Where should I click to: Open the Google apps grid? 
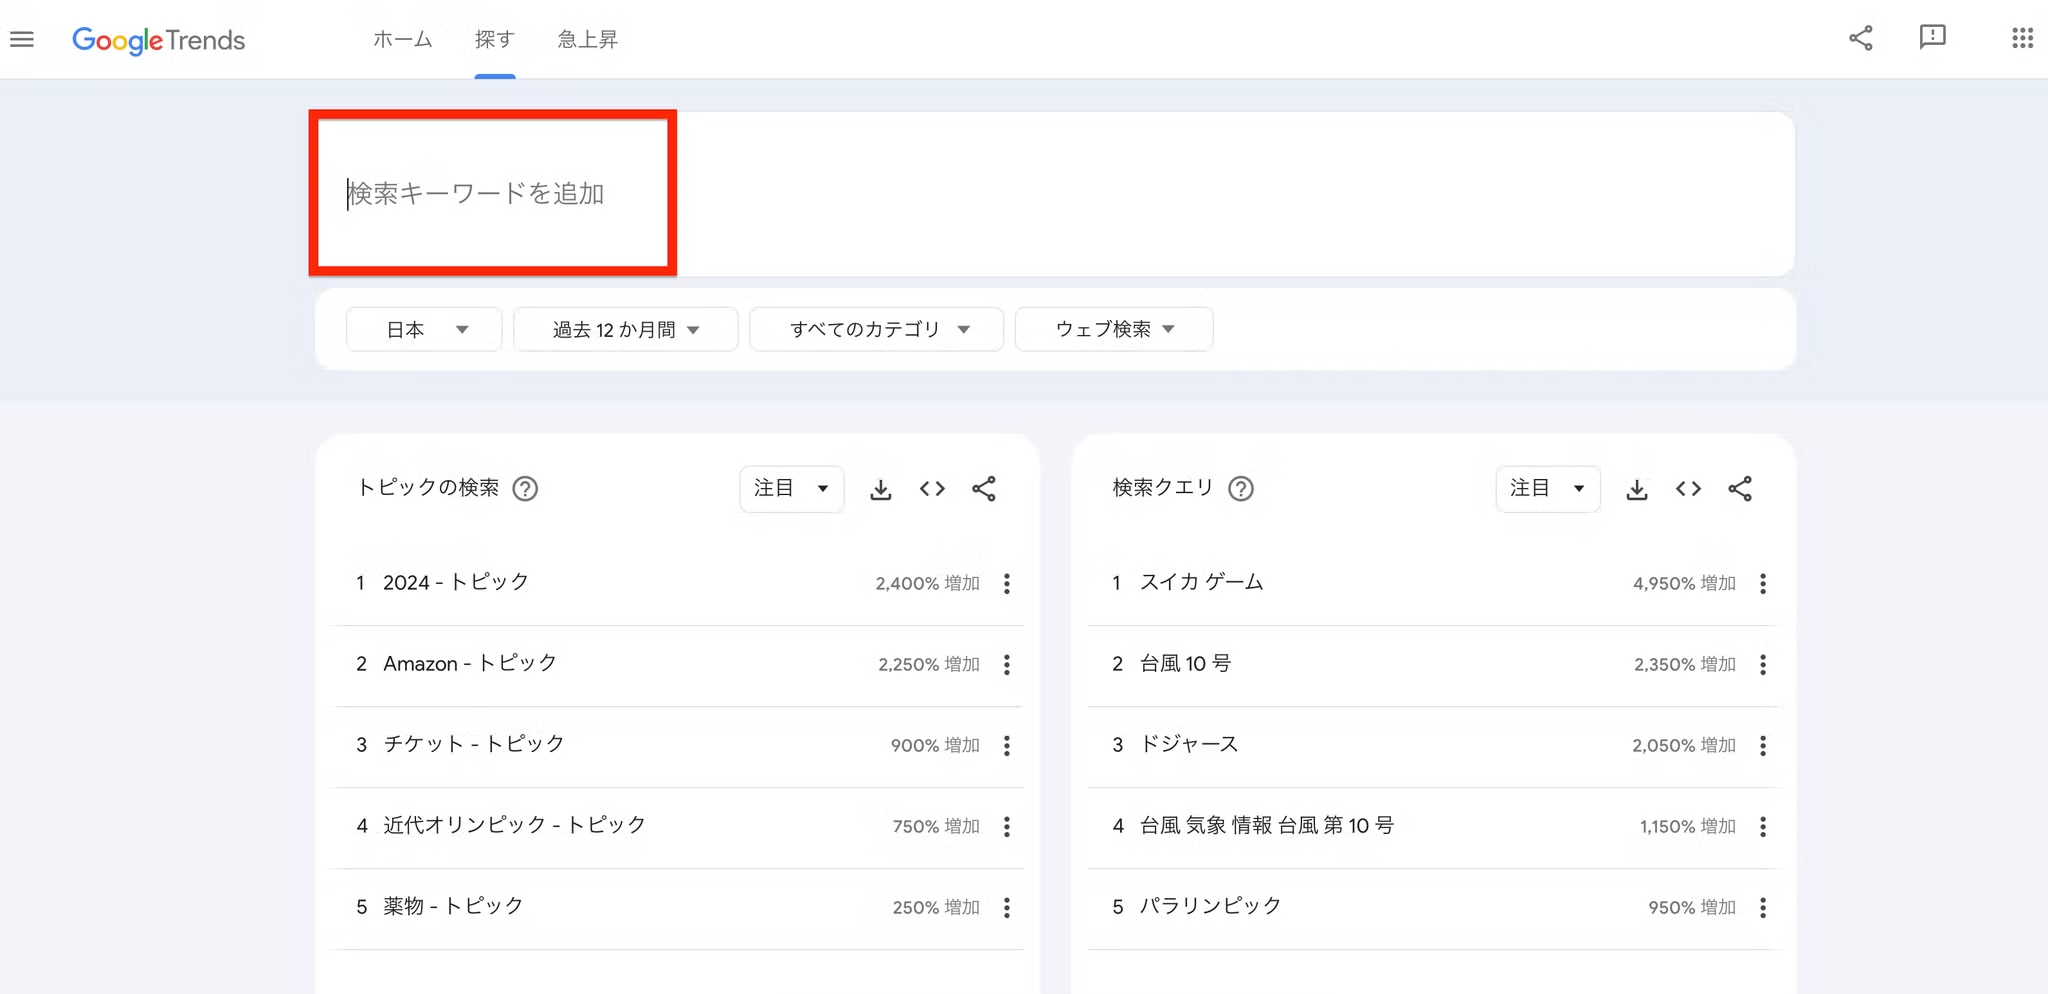coord(2022,38)
